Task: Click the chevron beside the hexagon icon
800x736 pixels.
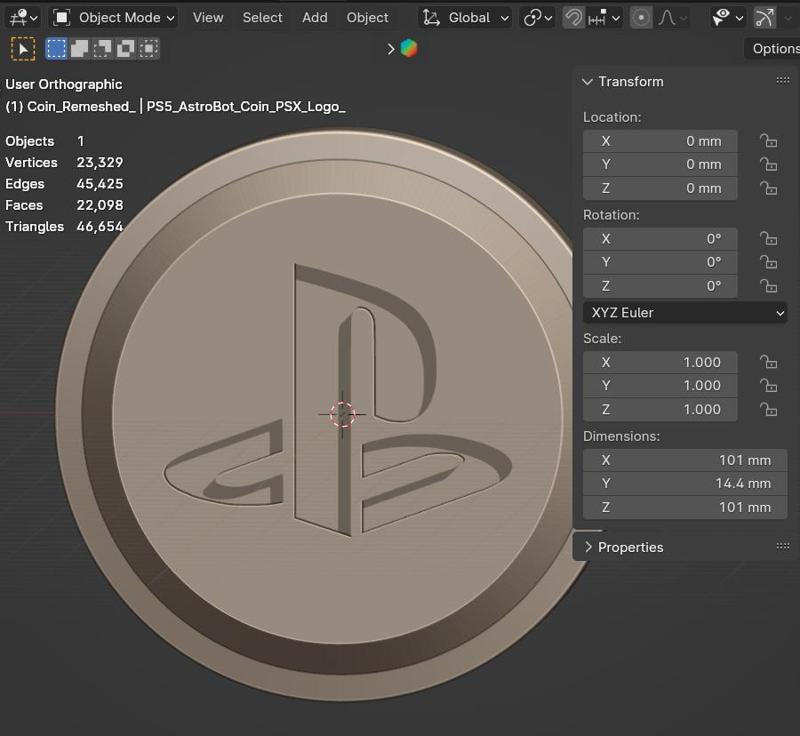Action: tap(391, 49)
